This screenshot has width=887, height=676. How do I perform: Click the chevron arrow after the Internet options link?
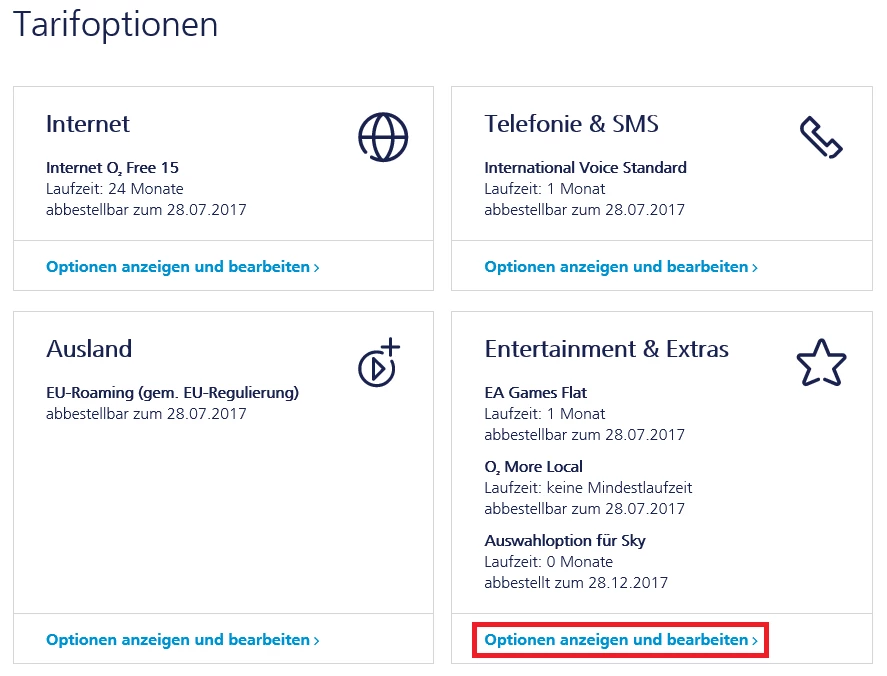point(317,268)
